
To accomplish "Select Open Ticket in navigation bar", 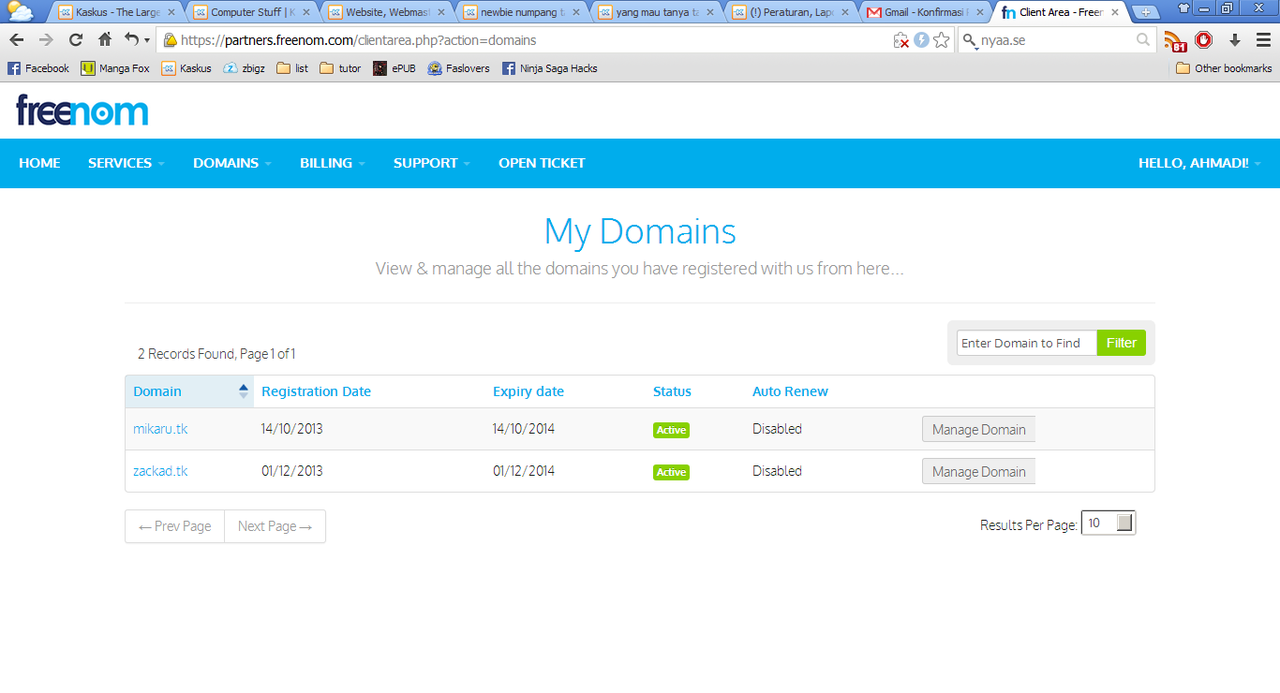I will click(x=542, y=163).
